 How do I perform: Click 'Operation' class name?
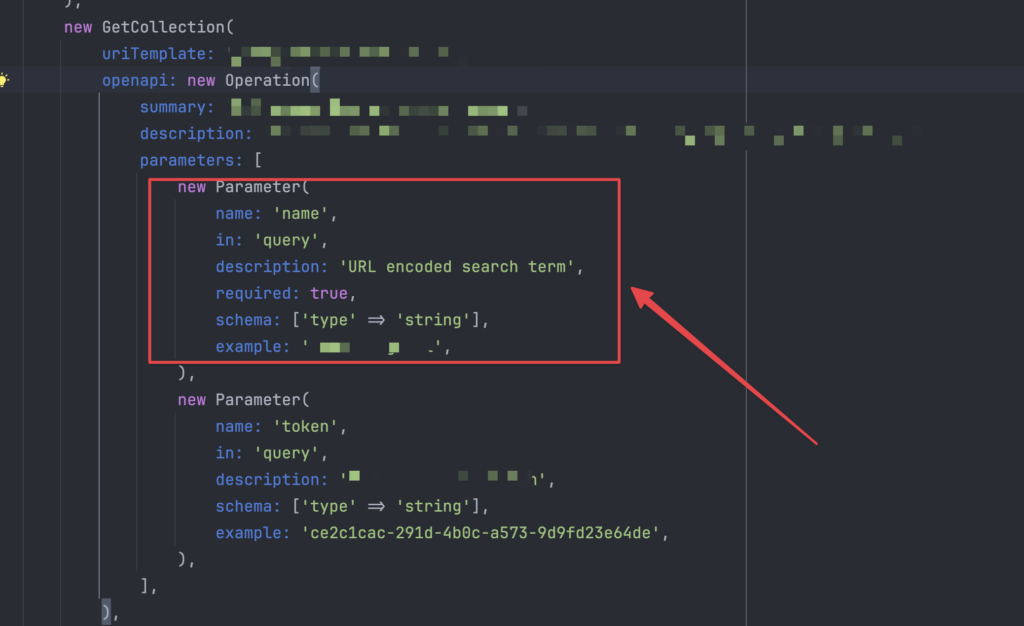pos(267,80)
